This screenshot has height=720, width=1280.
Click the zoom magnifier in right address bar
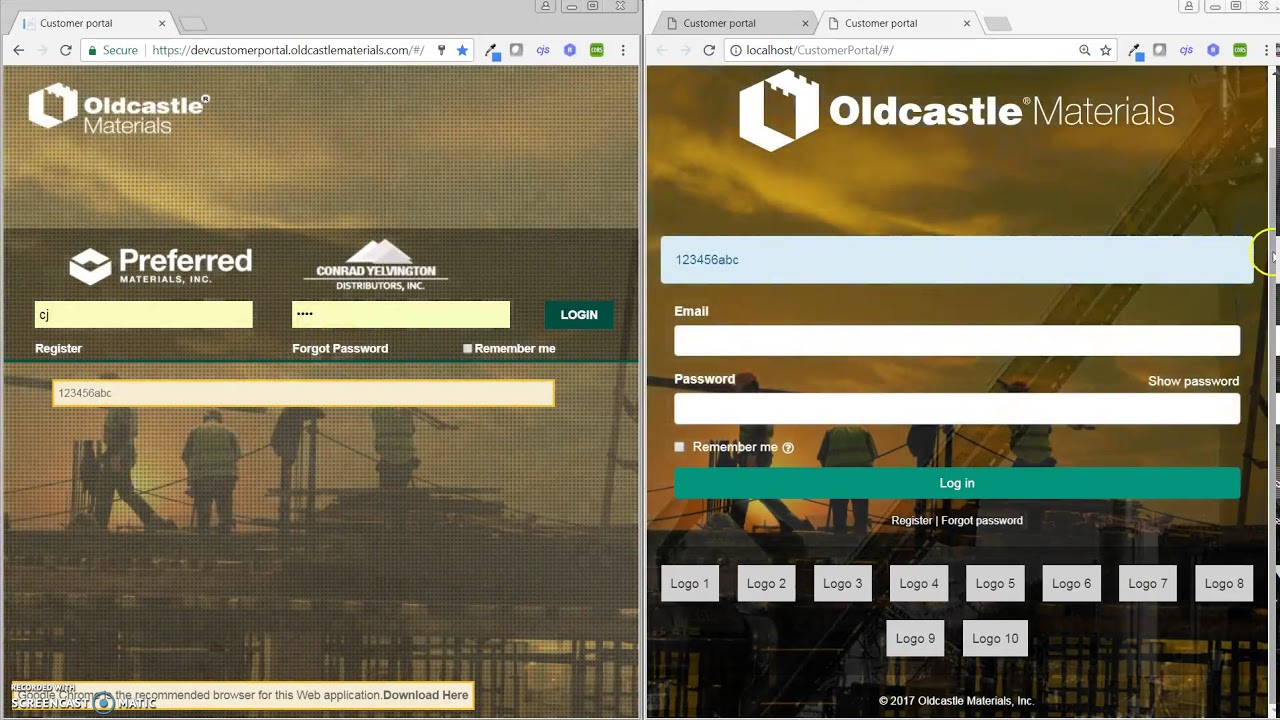[x=1084, y=50]
